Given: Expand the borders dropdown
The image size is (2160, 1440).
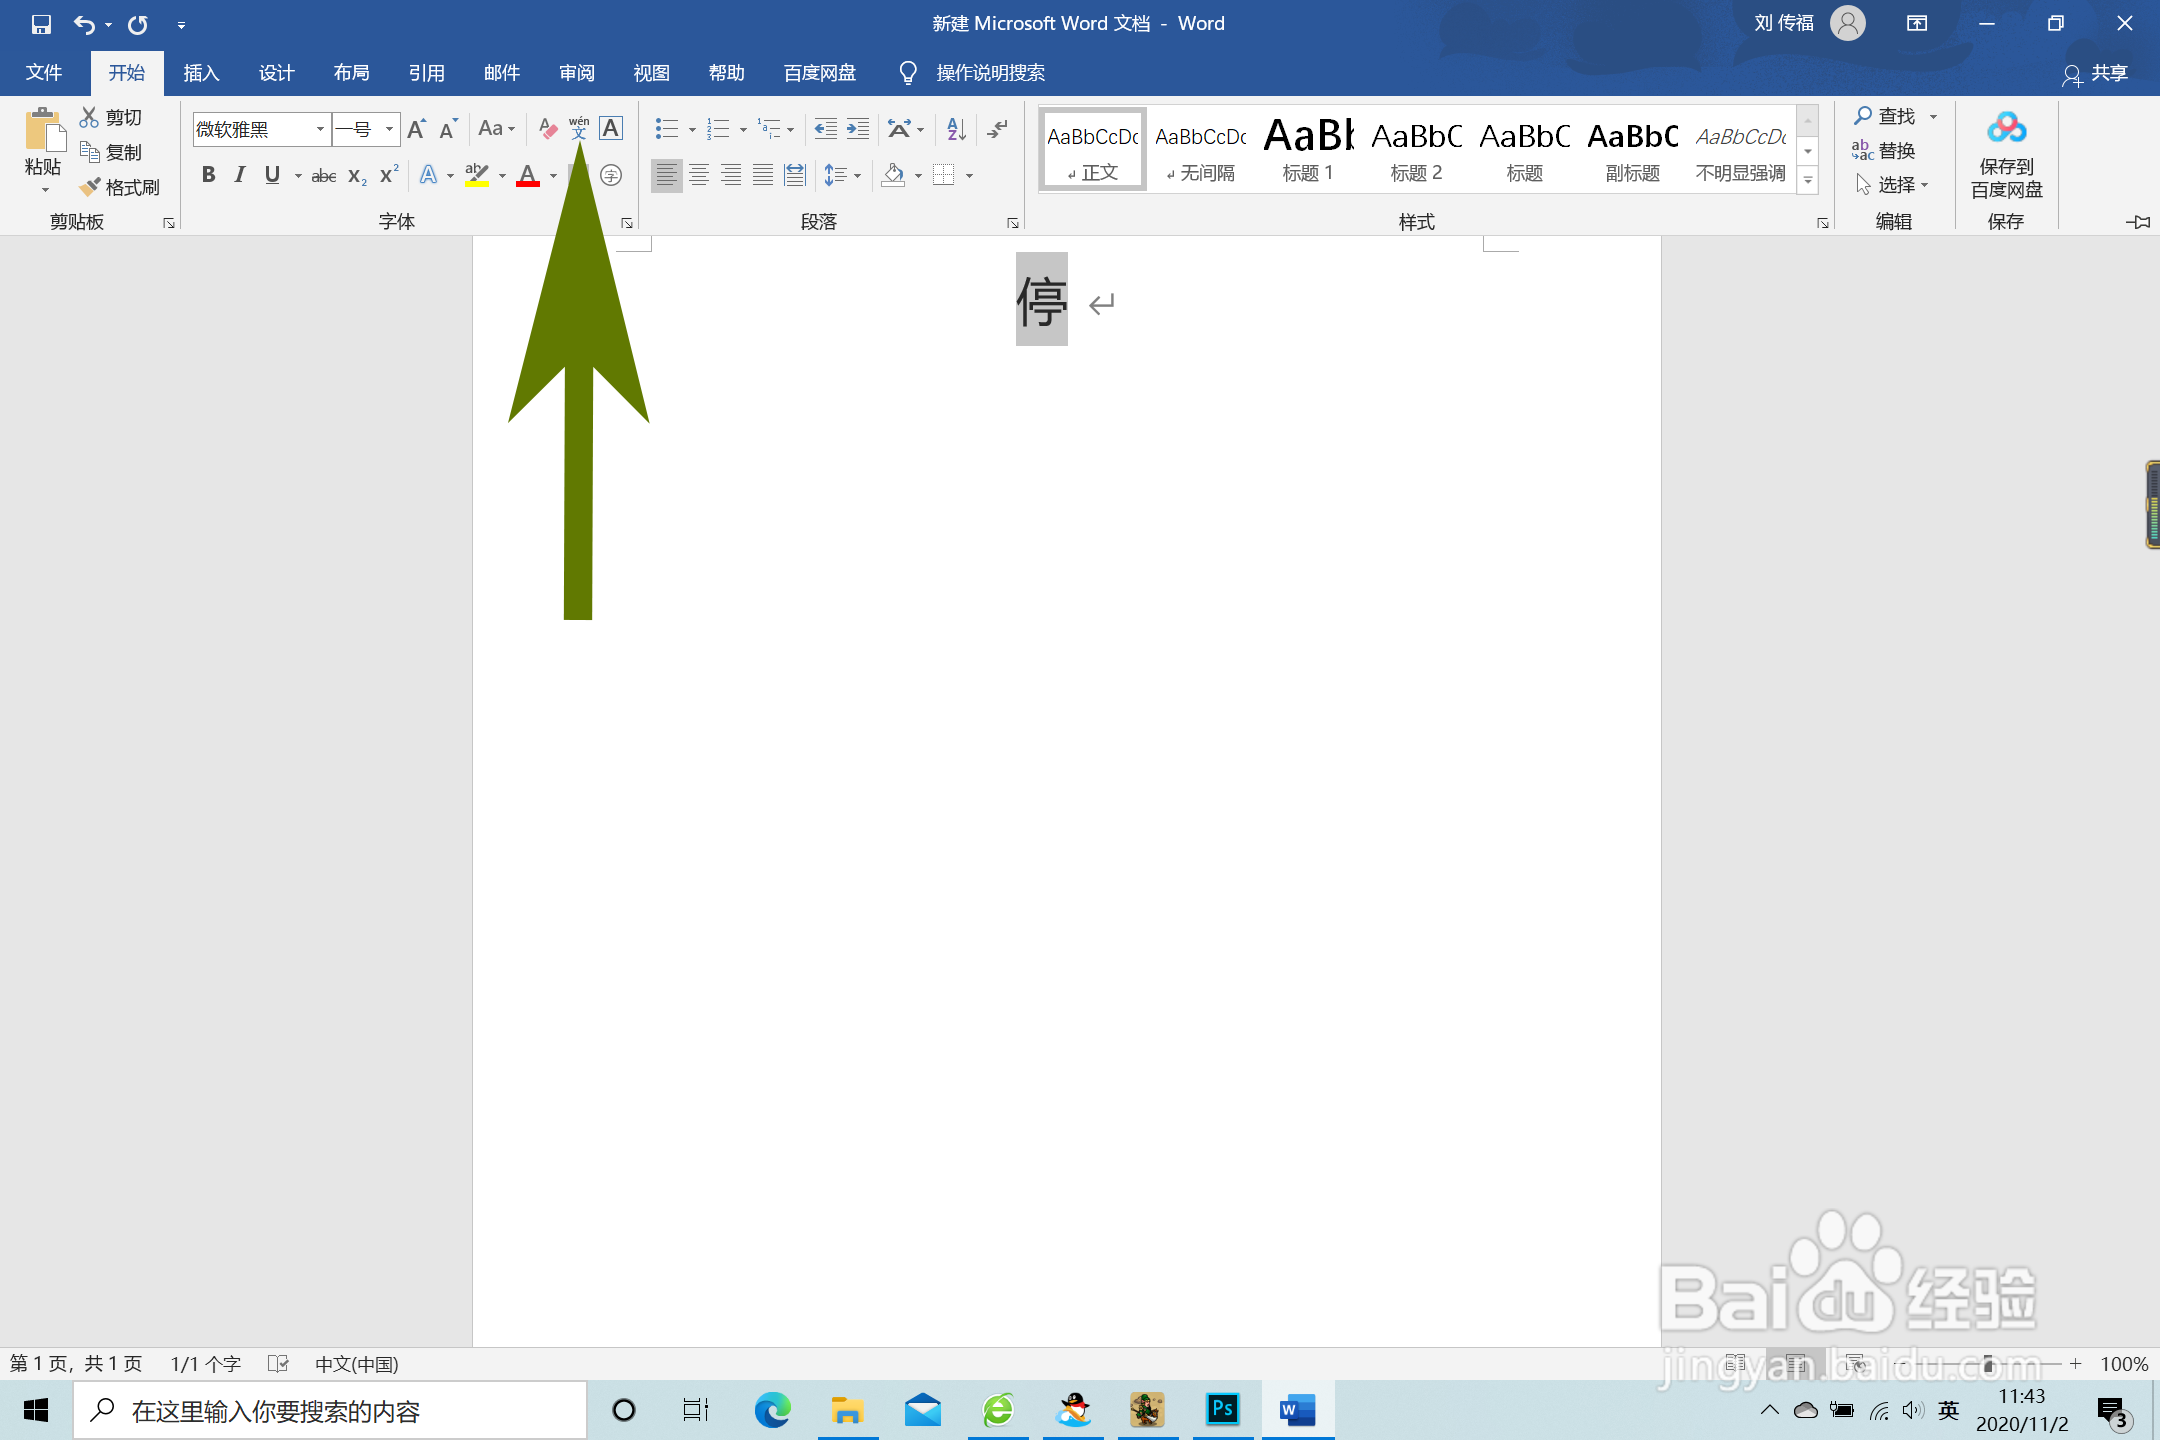Looking at the screenshot, I should [x=969, y=176].
